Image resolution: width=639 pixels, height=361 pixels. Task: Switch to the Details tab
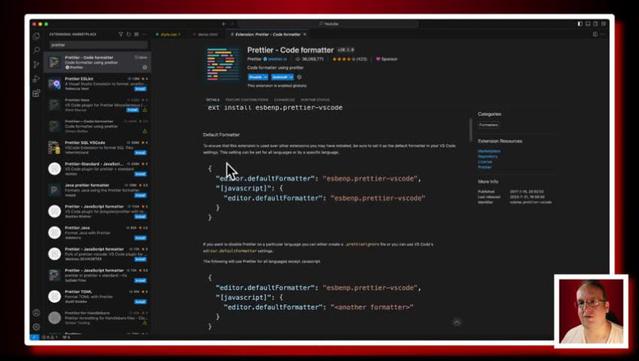click(213, 100)
